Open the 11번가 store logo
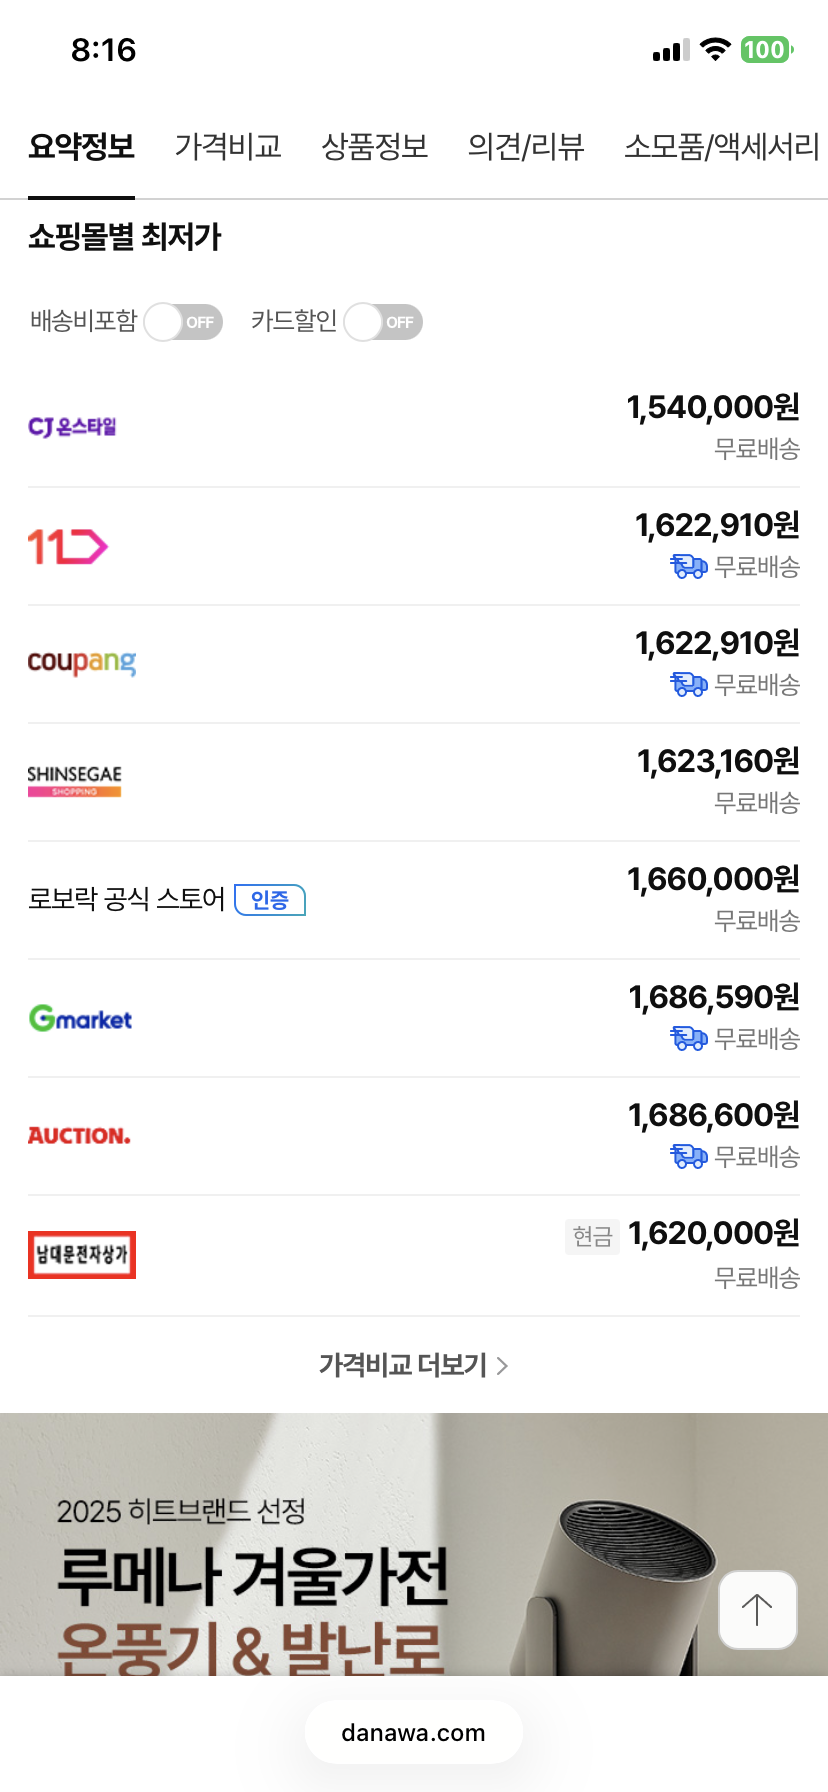 (67, 546)
